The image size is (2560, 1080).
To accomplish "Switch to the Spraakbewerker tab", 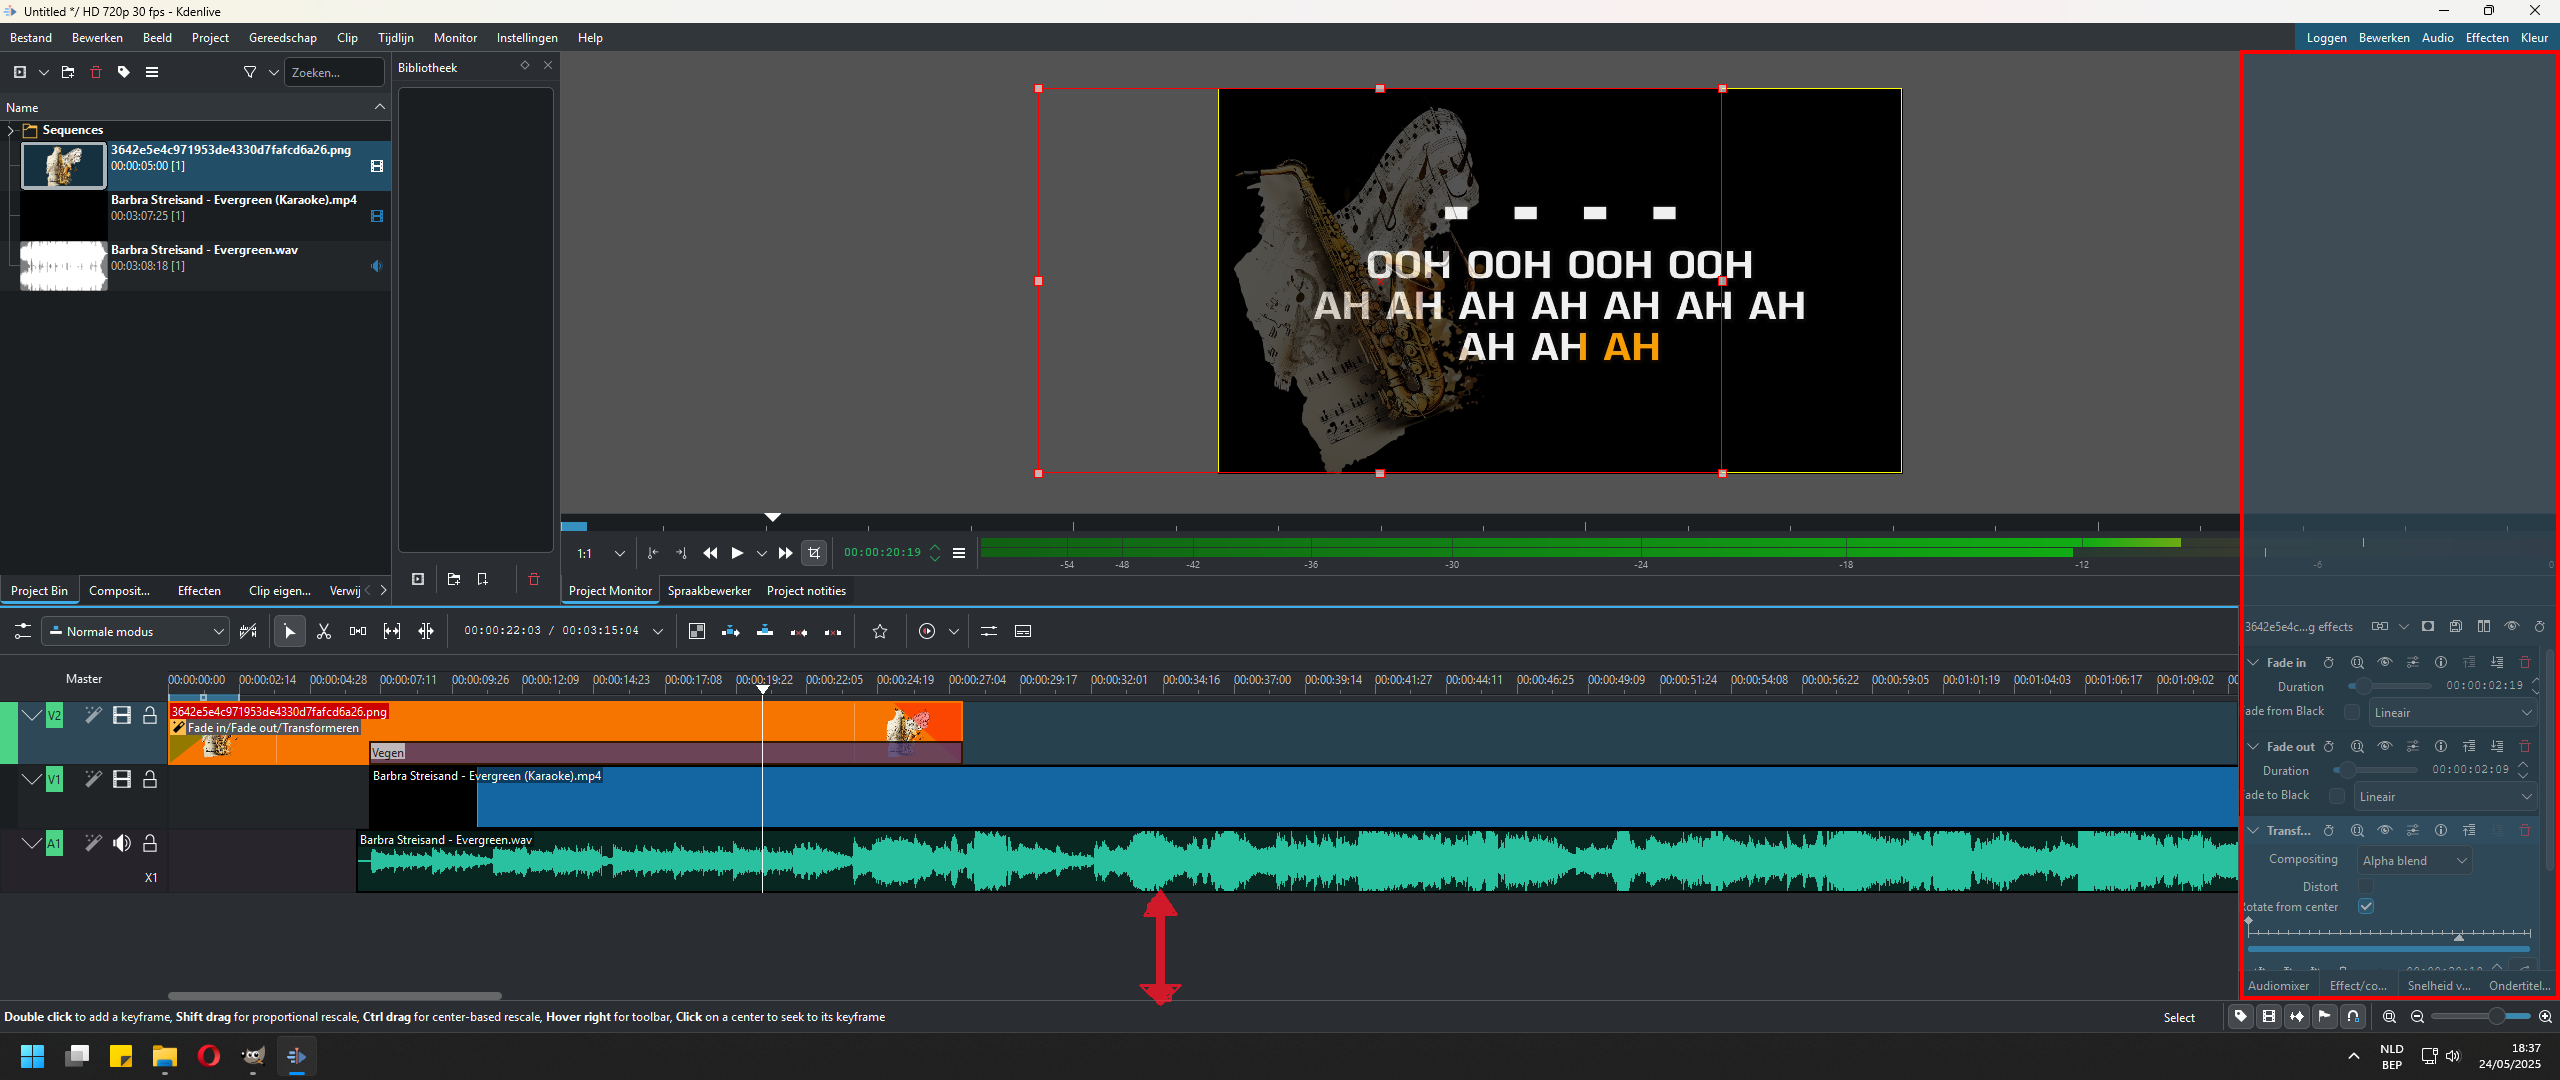I will click(x=709, y=591).
